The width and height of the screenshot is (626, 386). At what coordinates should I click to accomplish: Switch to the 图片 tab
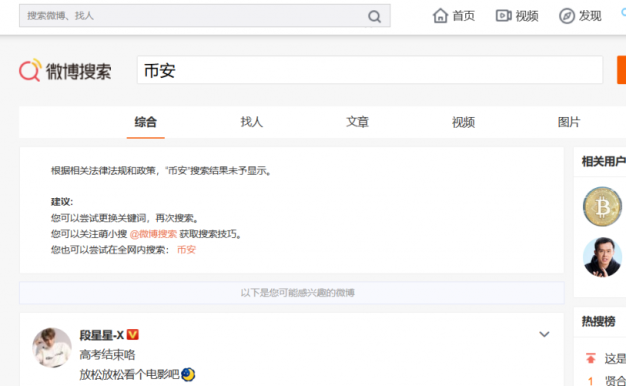point(569,122)
